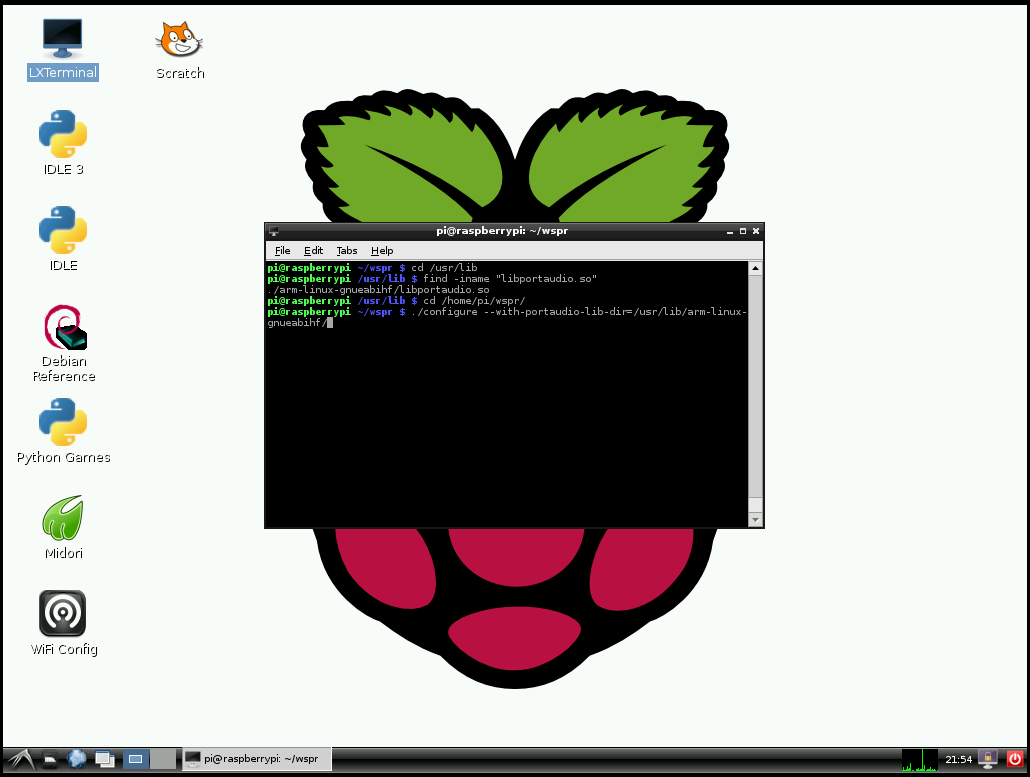
Task: Open the IDLE Python shortcut
Action: tap(63, 238)
